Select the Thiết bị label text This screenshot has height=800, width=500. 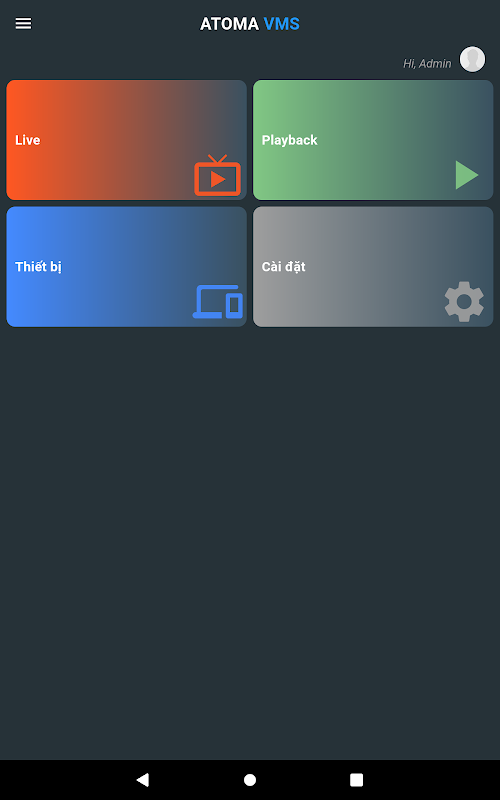(x=38, y=267)
